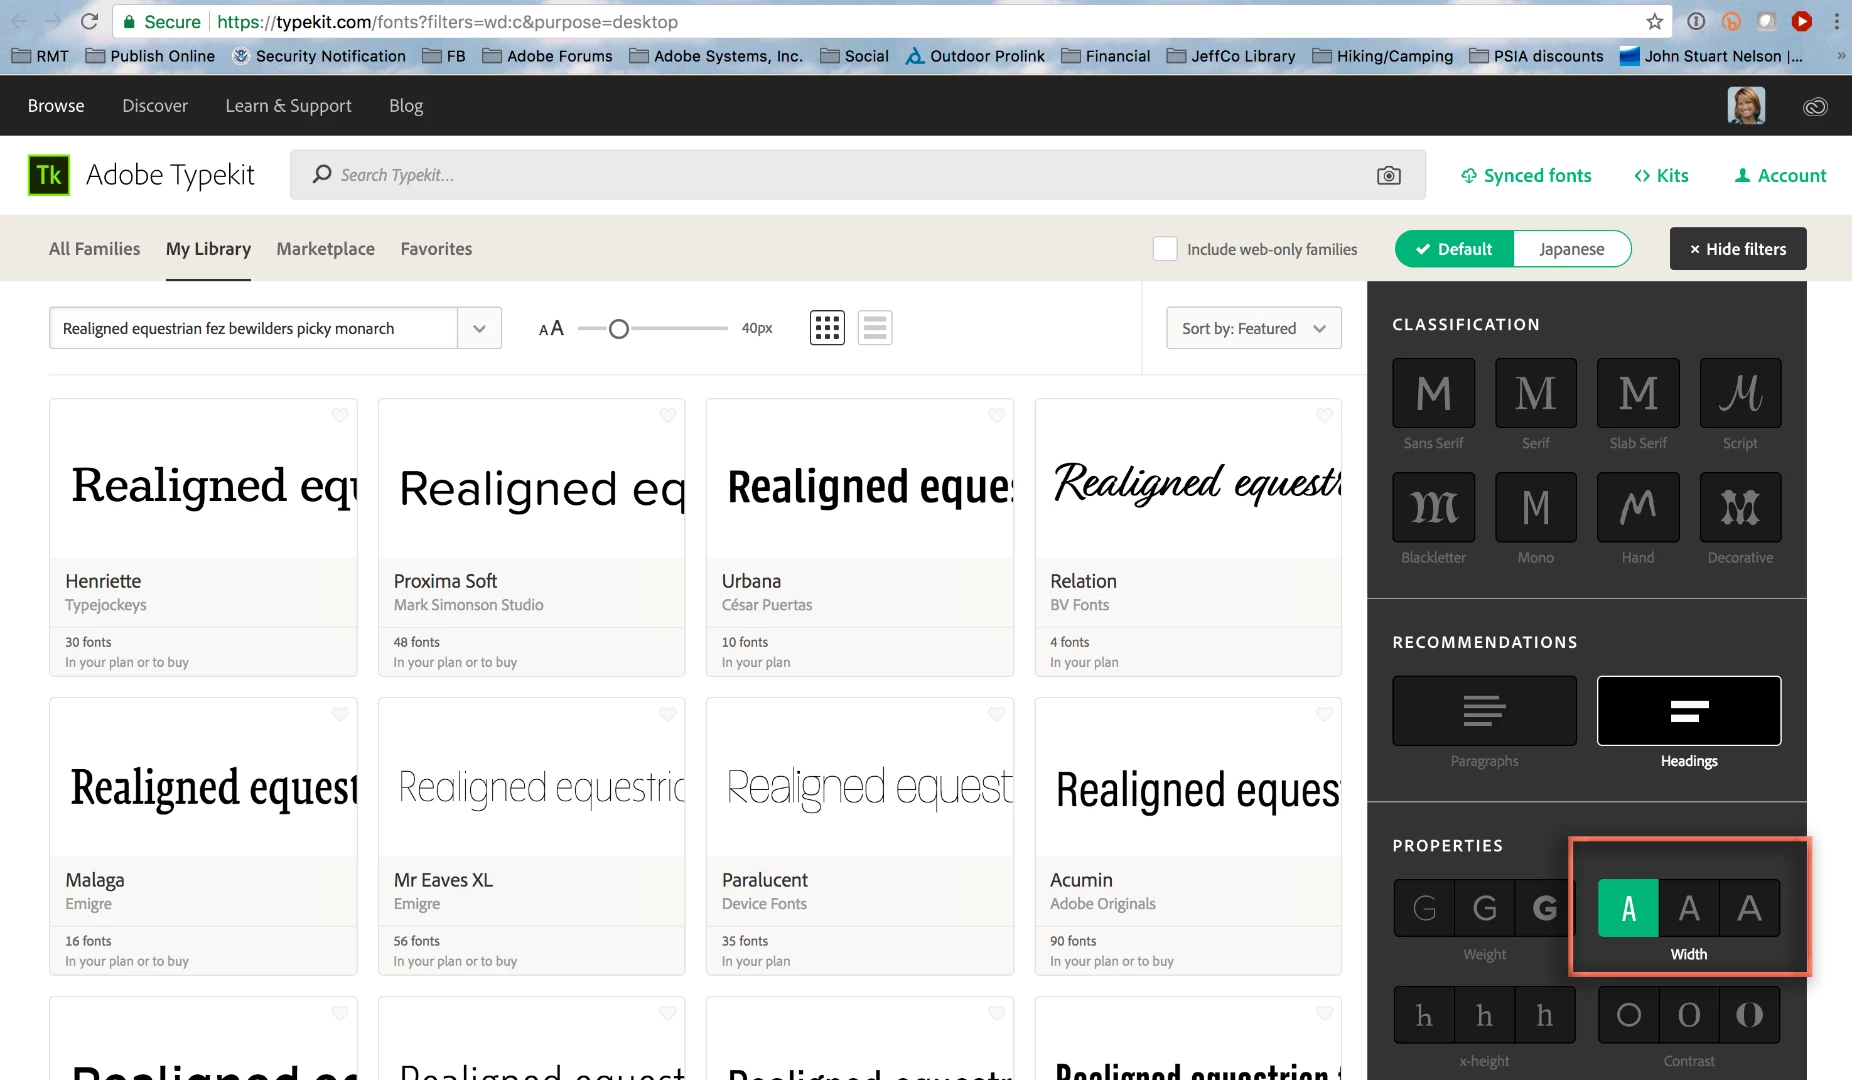Choose the Paragraphs recommendation filter
Image resolution: width=1852 pixels, height=1080 pixels.
point(1484,711)
